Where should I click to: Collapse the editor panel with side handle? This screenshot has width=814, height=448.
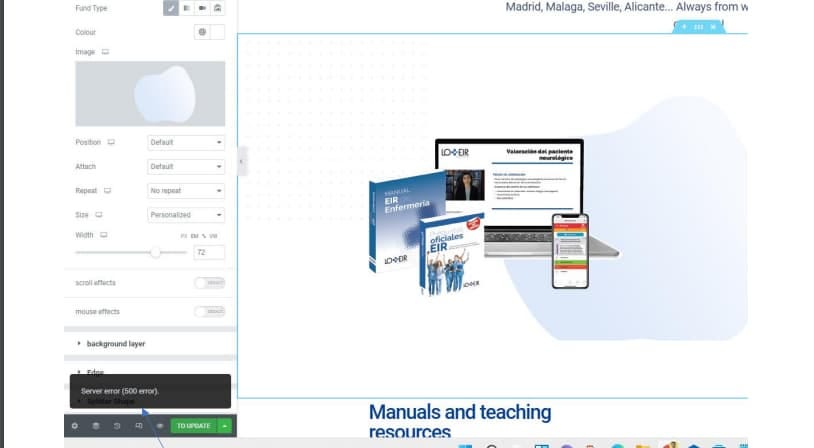(241, 161)
